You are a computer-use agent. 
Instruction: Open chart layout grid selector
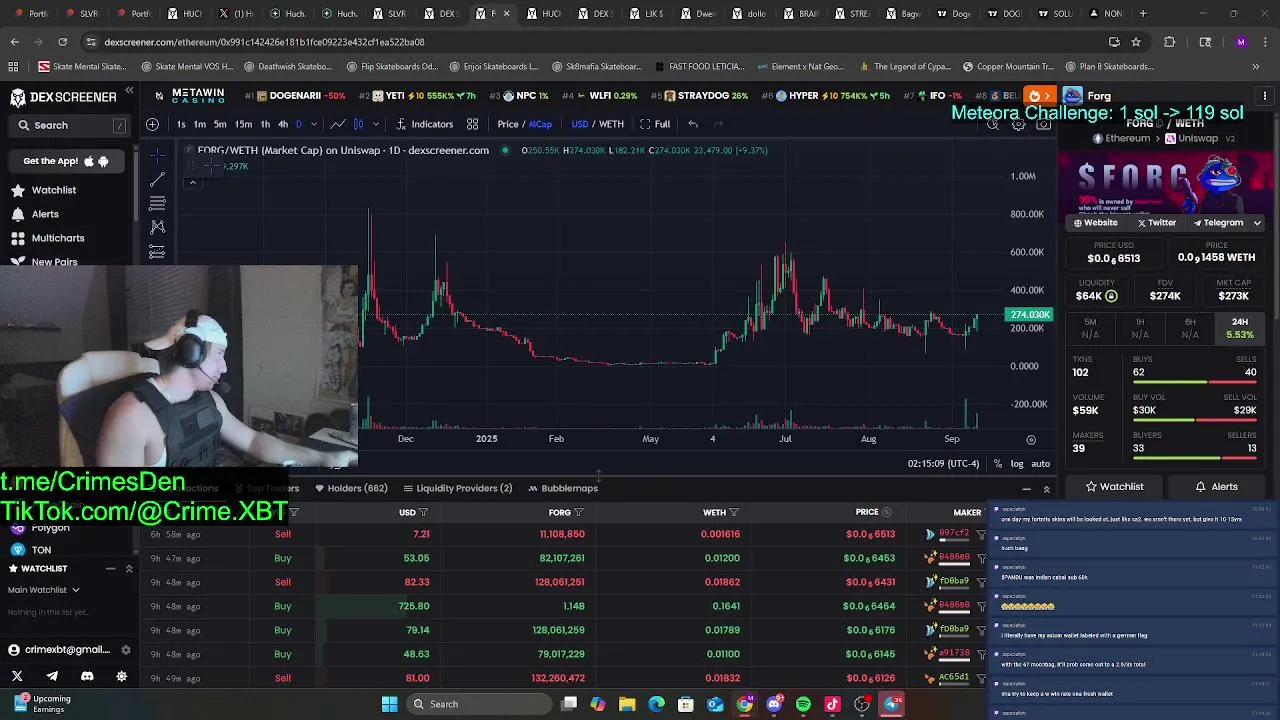(472, 124)
